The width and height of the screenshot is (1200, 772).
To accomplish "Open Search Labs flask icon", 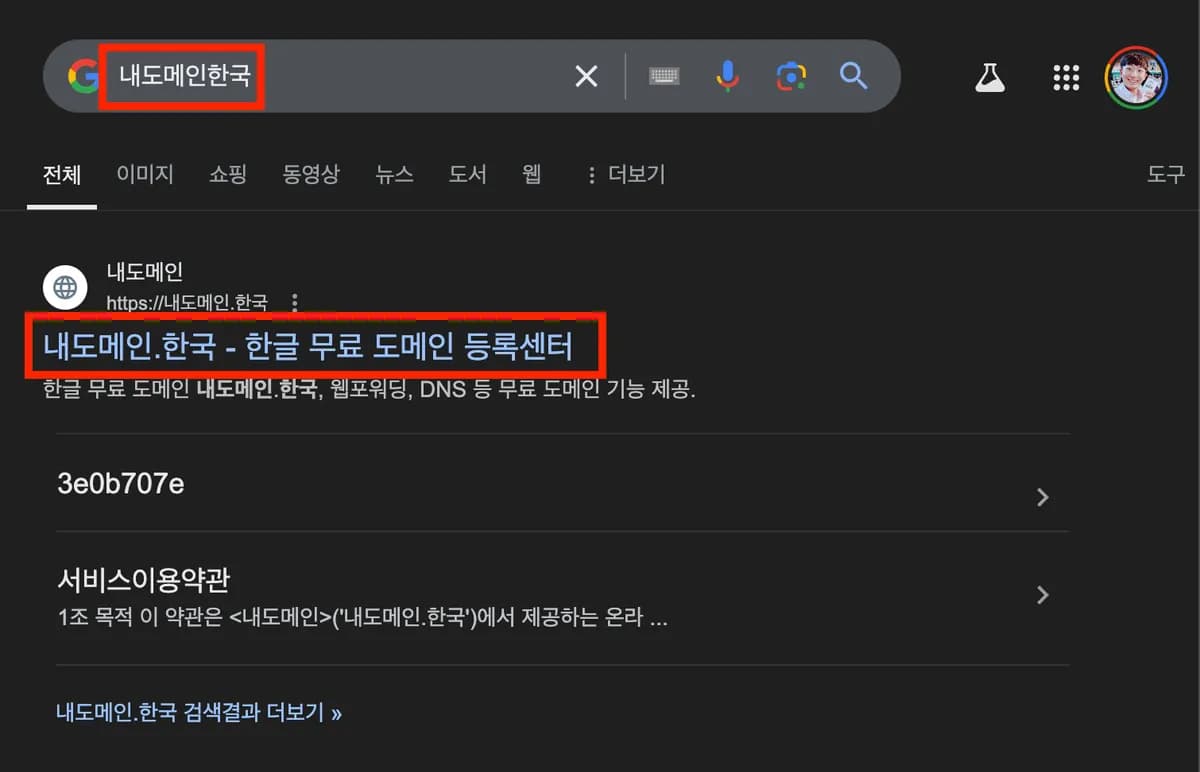I will [990, 77].
